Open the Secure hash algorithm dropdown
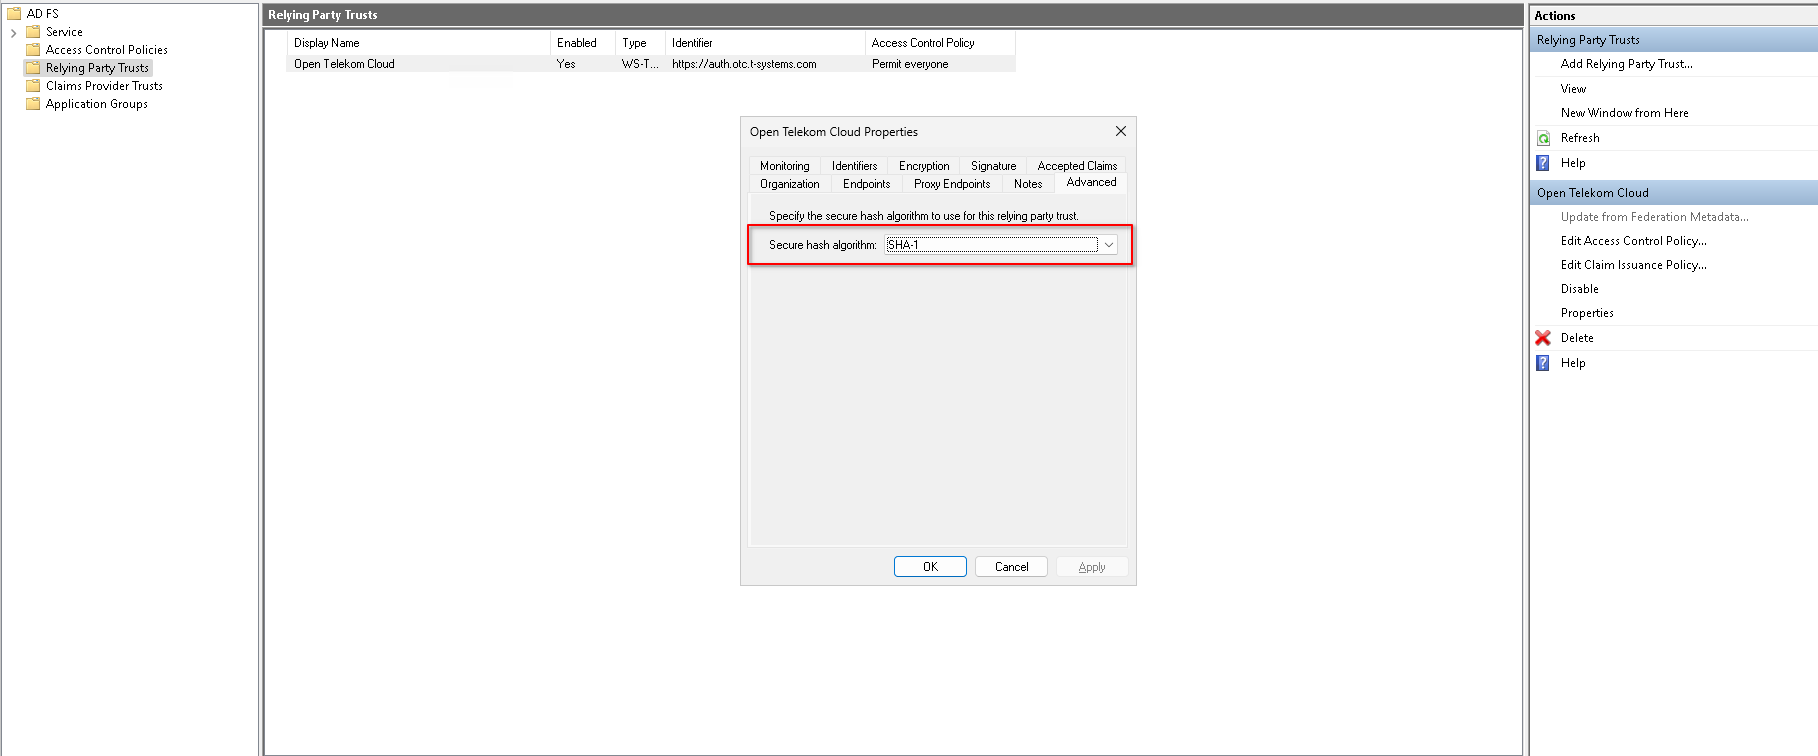 1108,245
